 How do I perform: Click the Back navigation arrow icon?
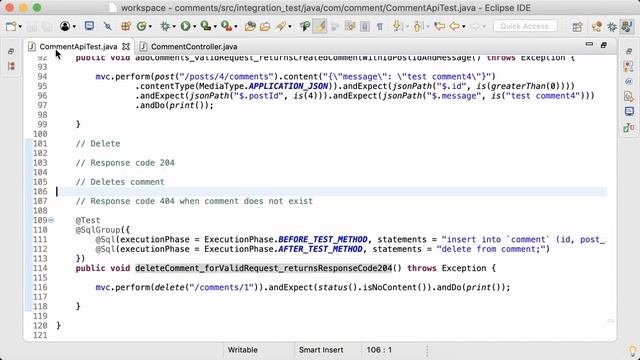click(x=454, y=27)
